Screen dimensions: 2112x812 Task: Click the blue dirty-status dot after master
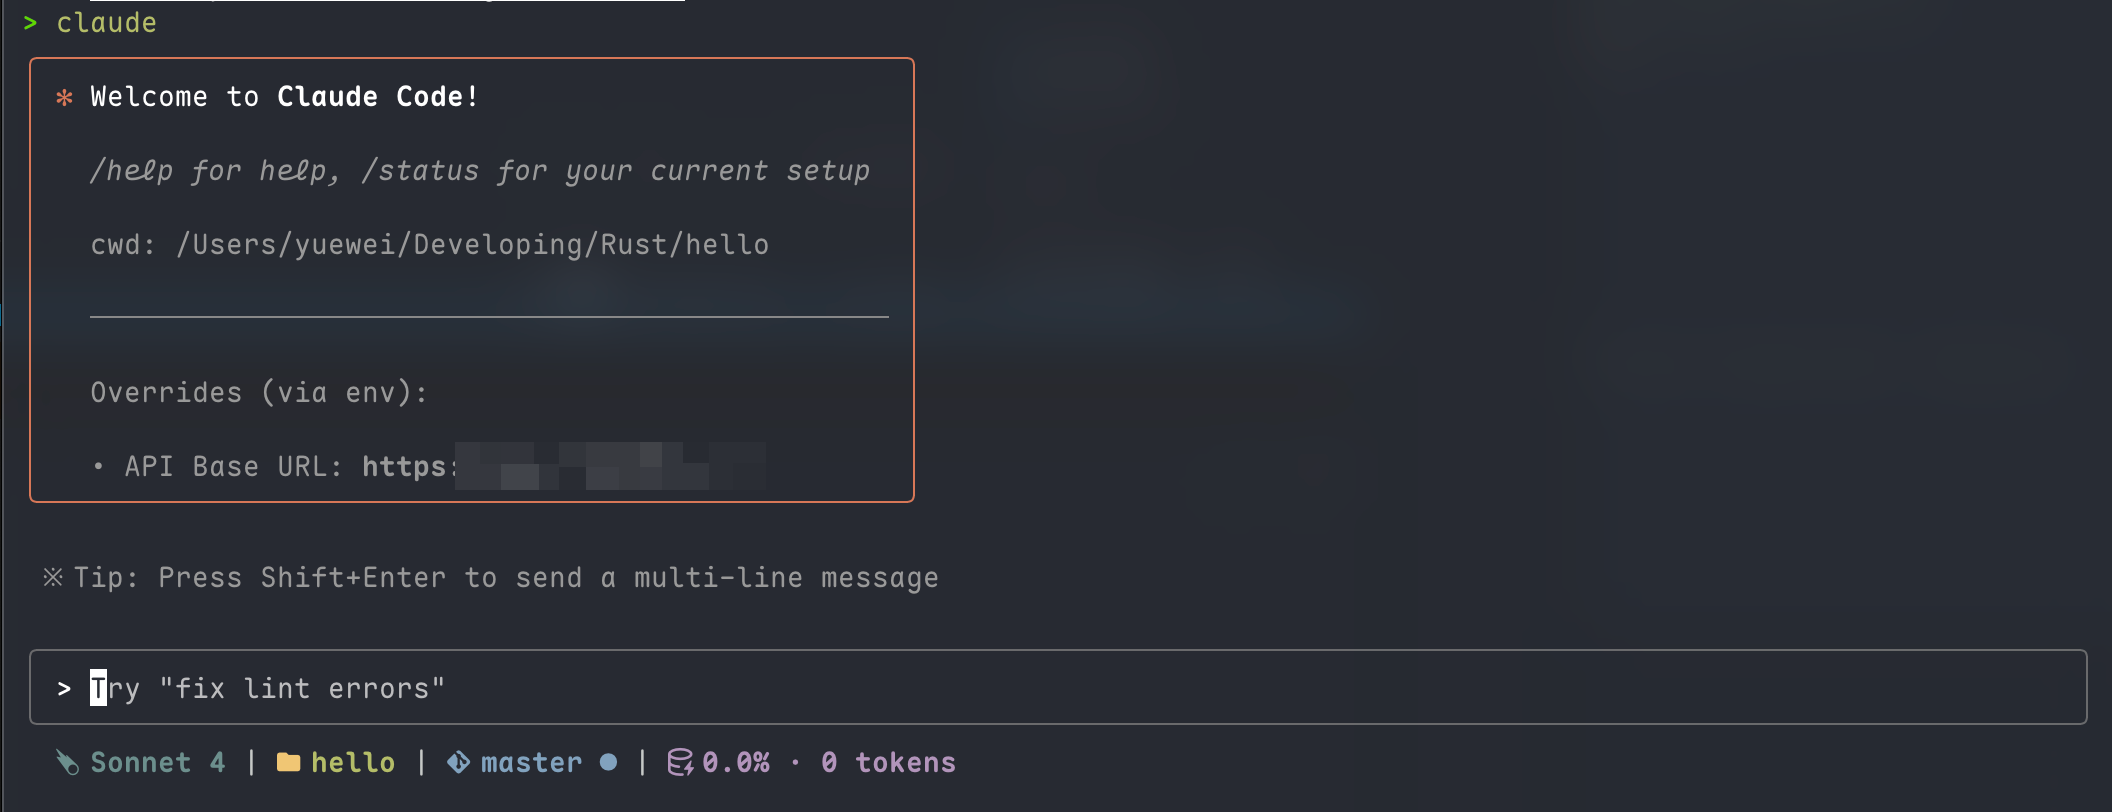[x=608, y=763]
